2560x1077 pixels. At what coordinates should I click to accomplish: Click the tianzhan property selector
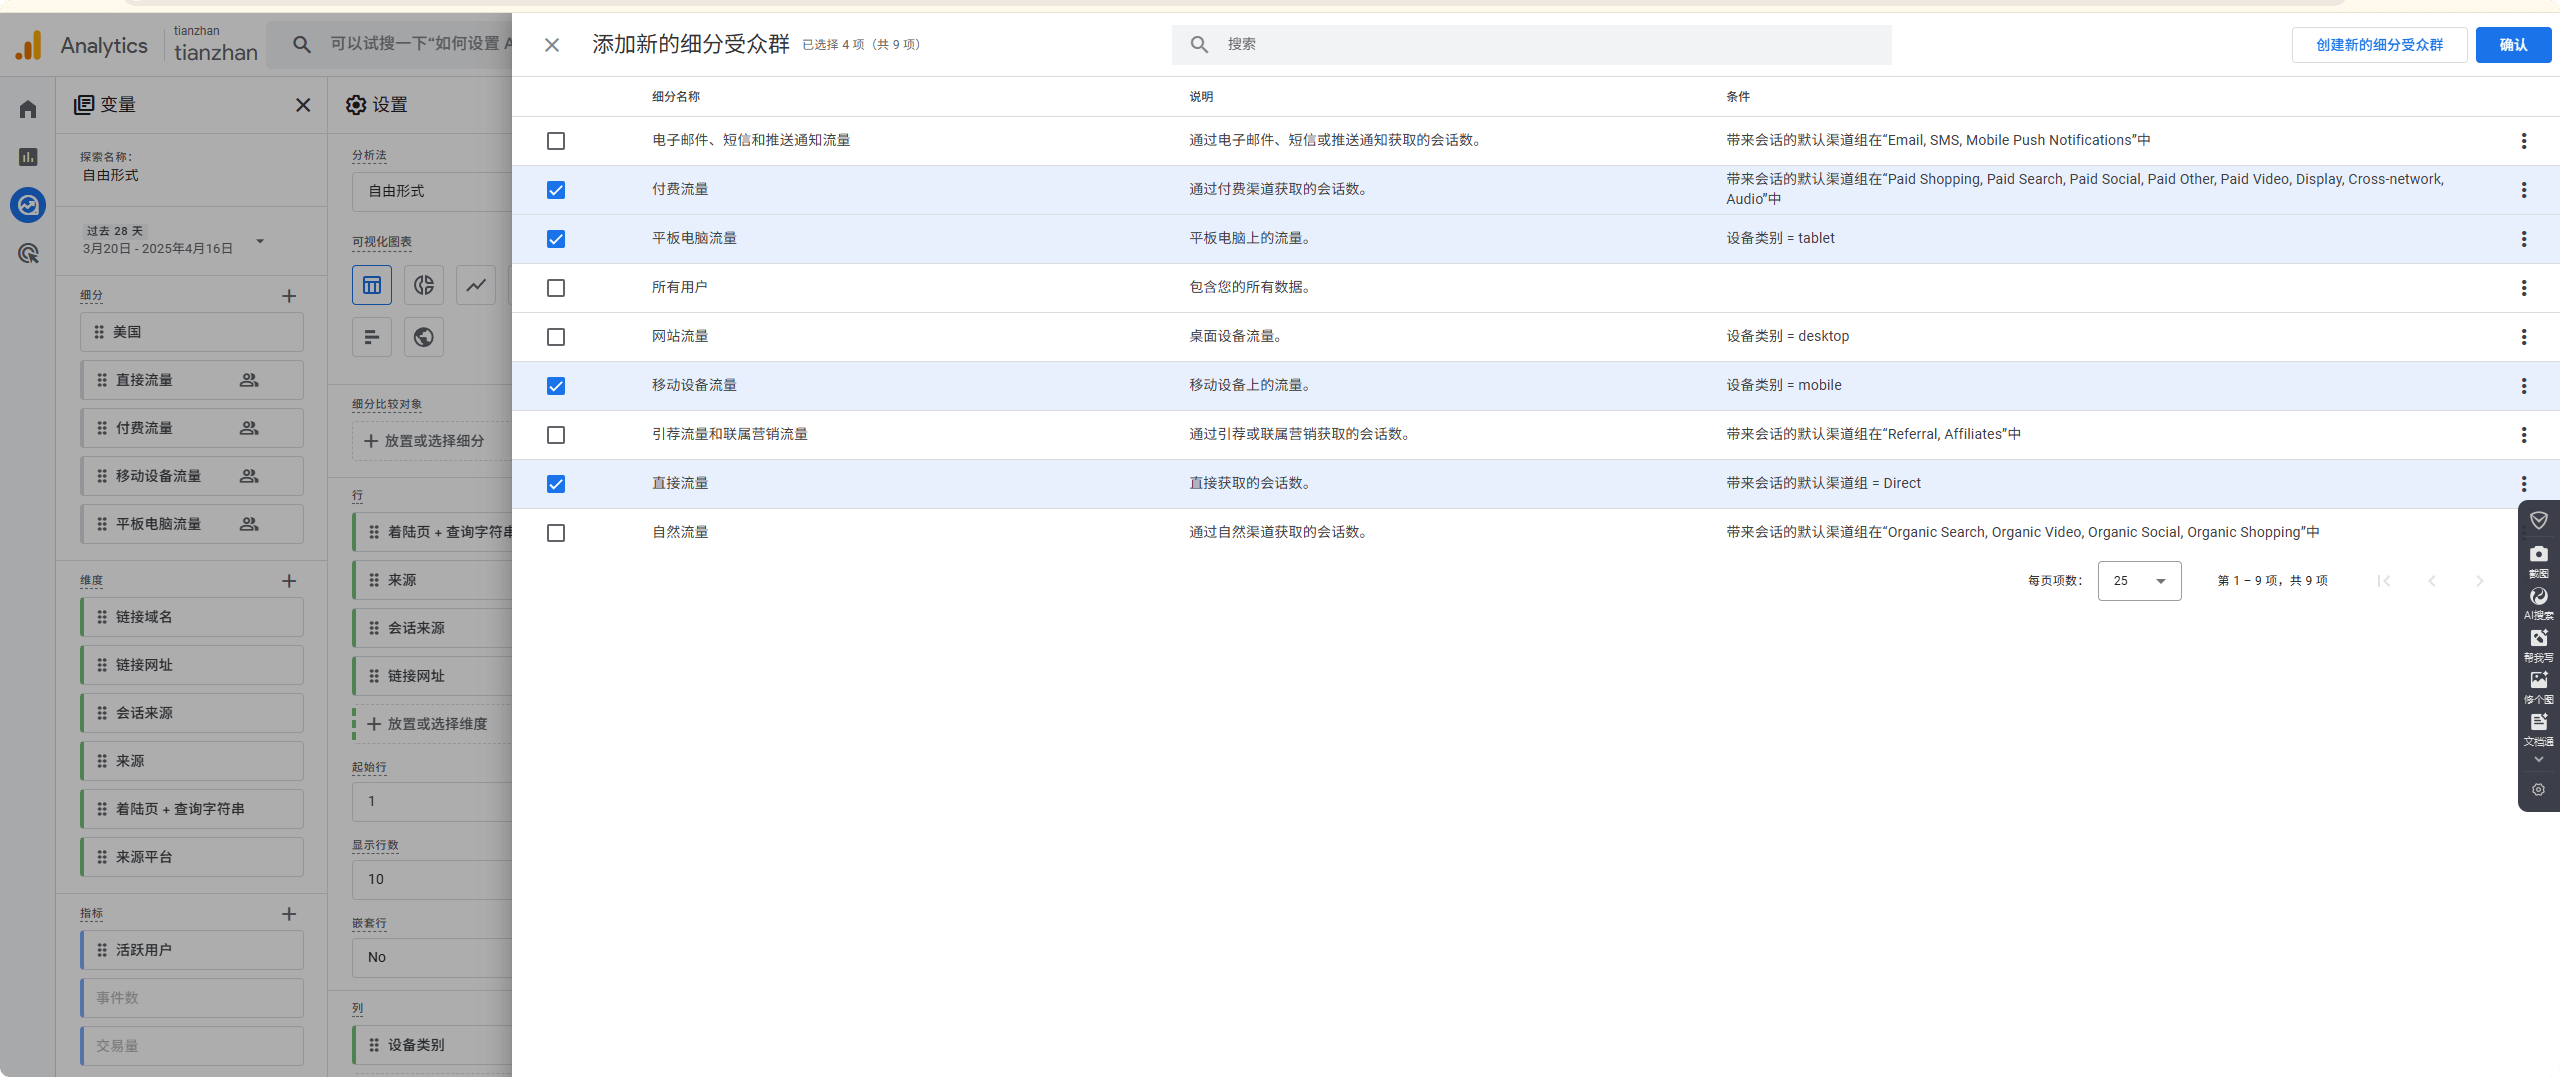(215, 44)
